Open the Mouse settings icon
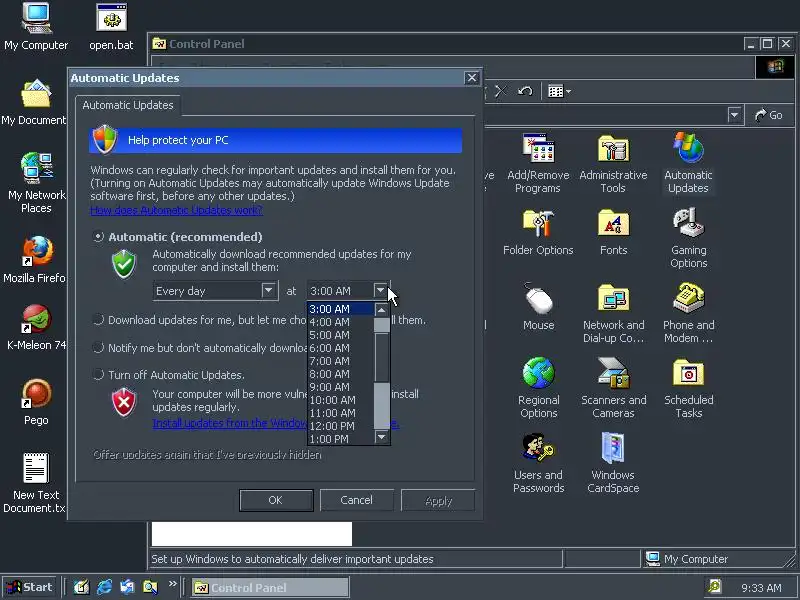 click(x=538, y=306)
